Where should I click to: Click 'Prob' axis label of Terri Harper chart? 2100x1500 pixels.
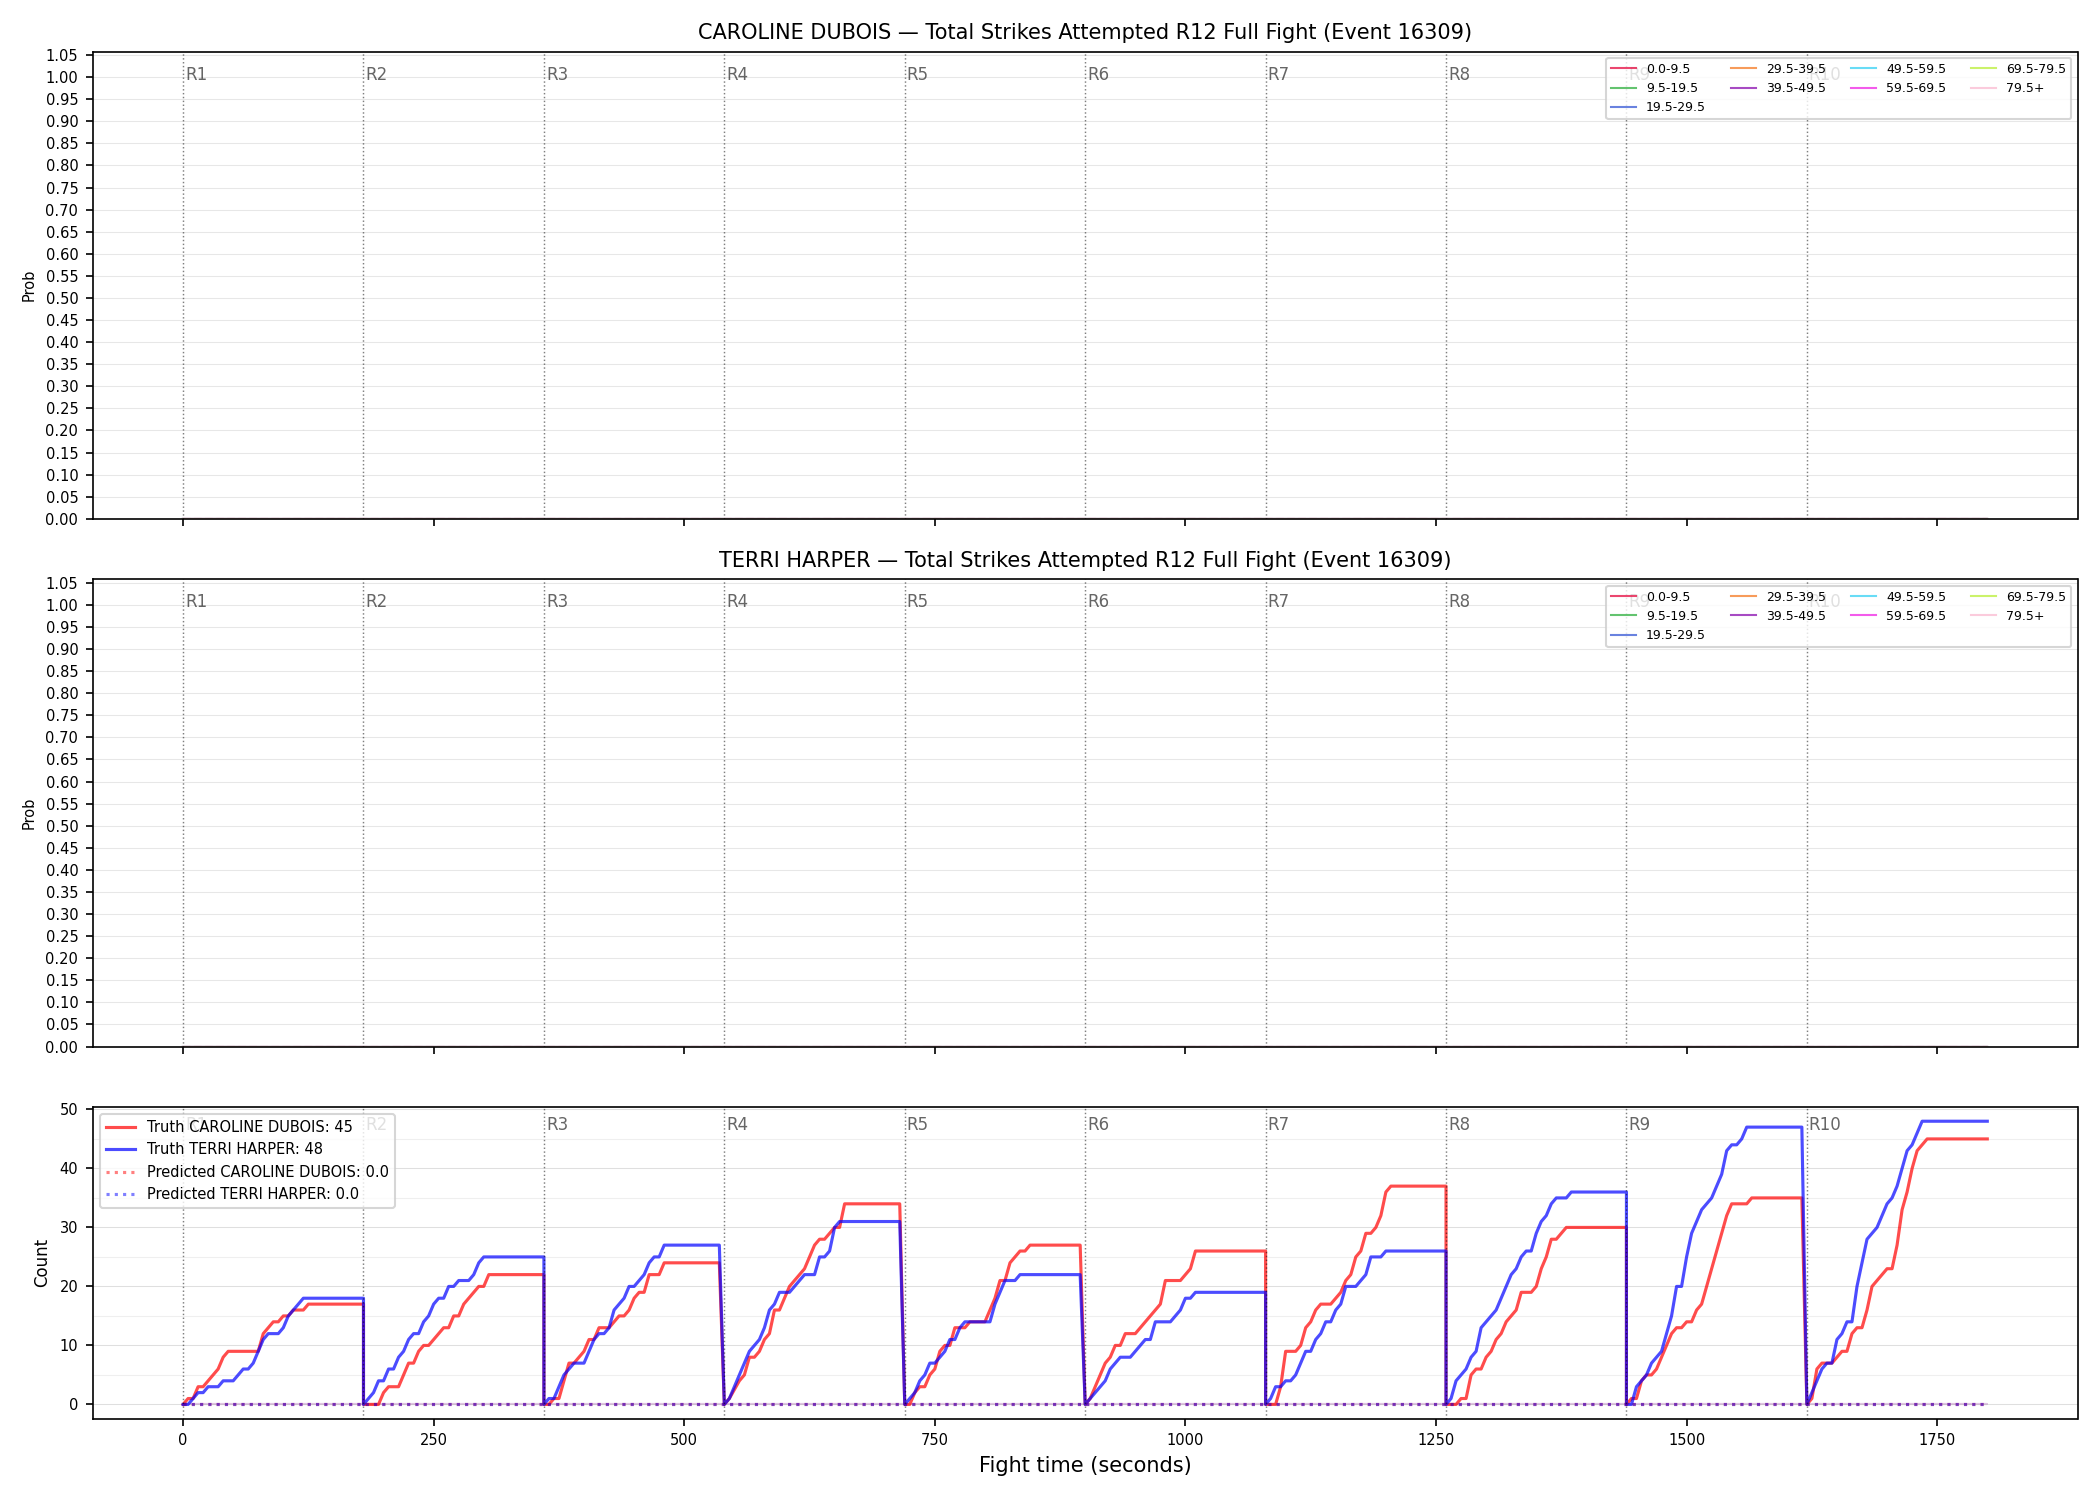point(29,815)
